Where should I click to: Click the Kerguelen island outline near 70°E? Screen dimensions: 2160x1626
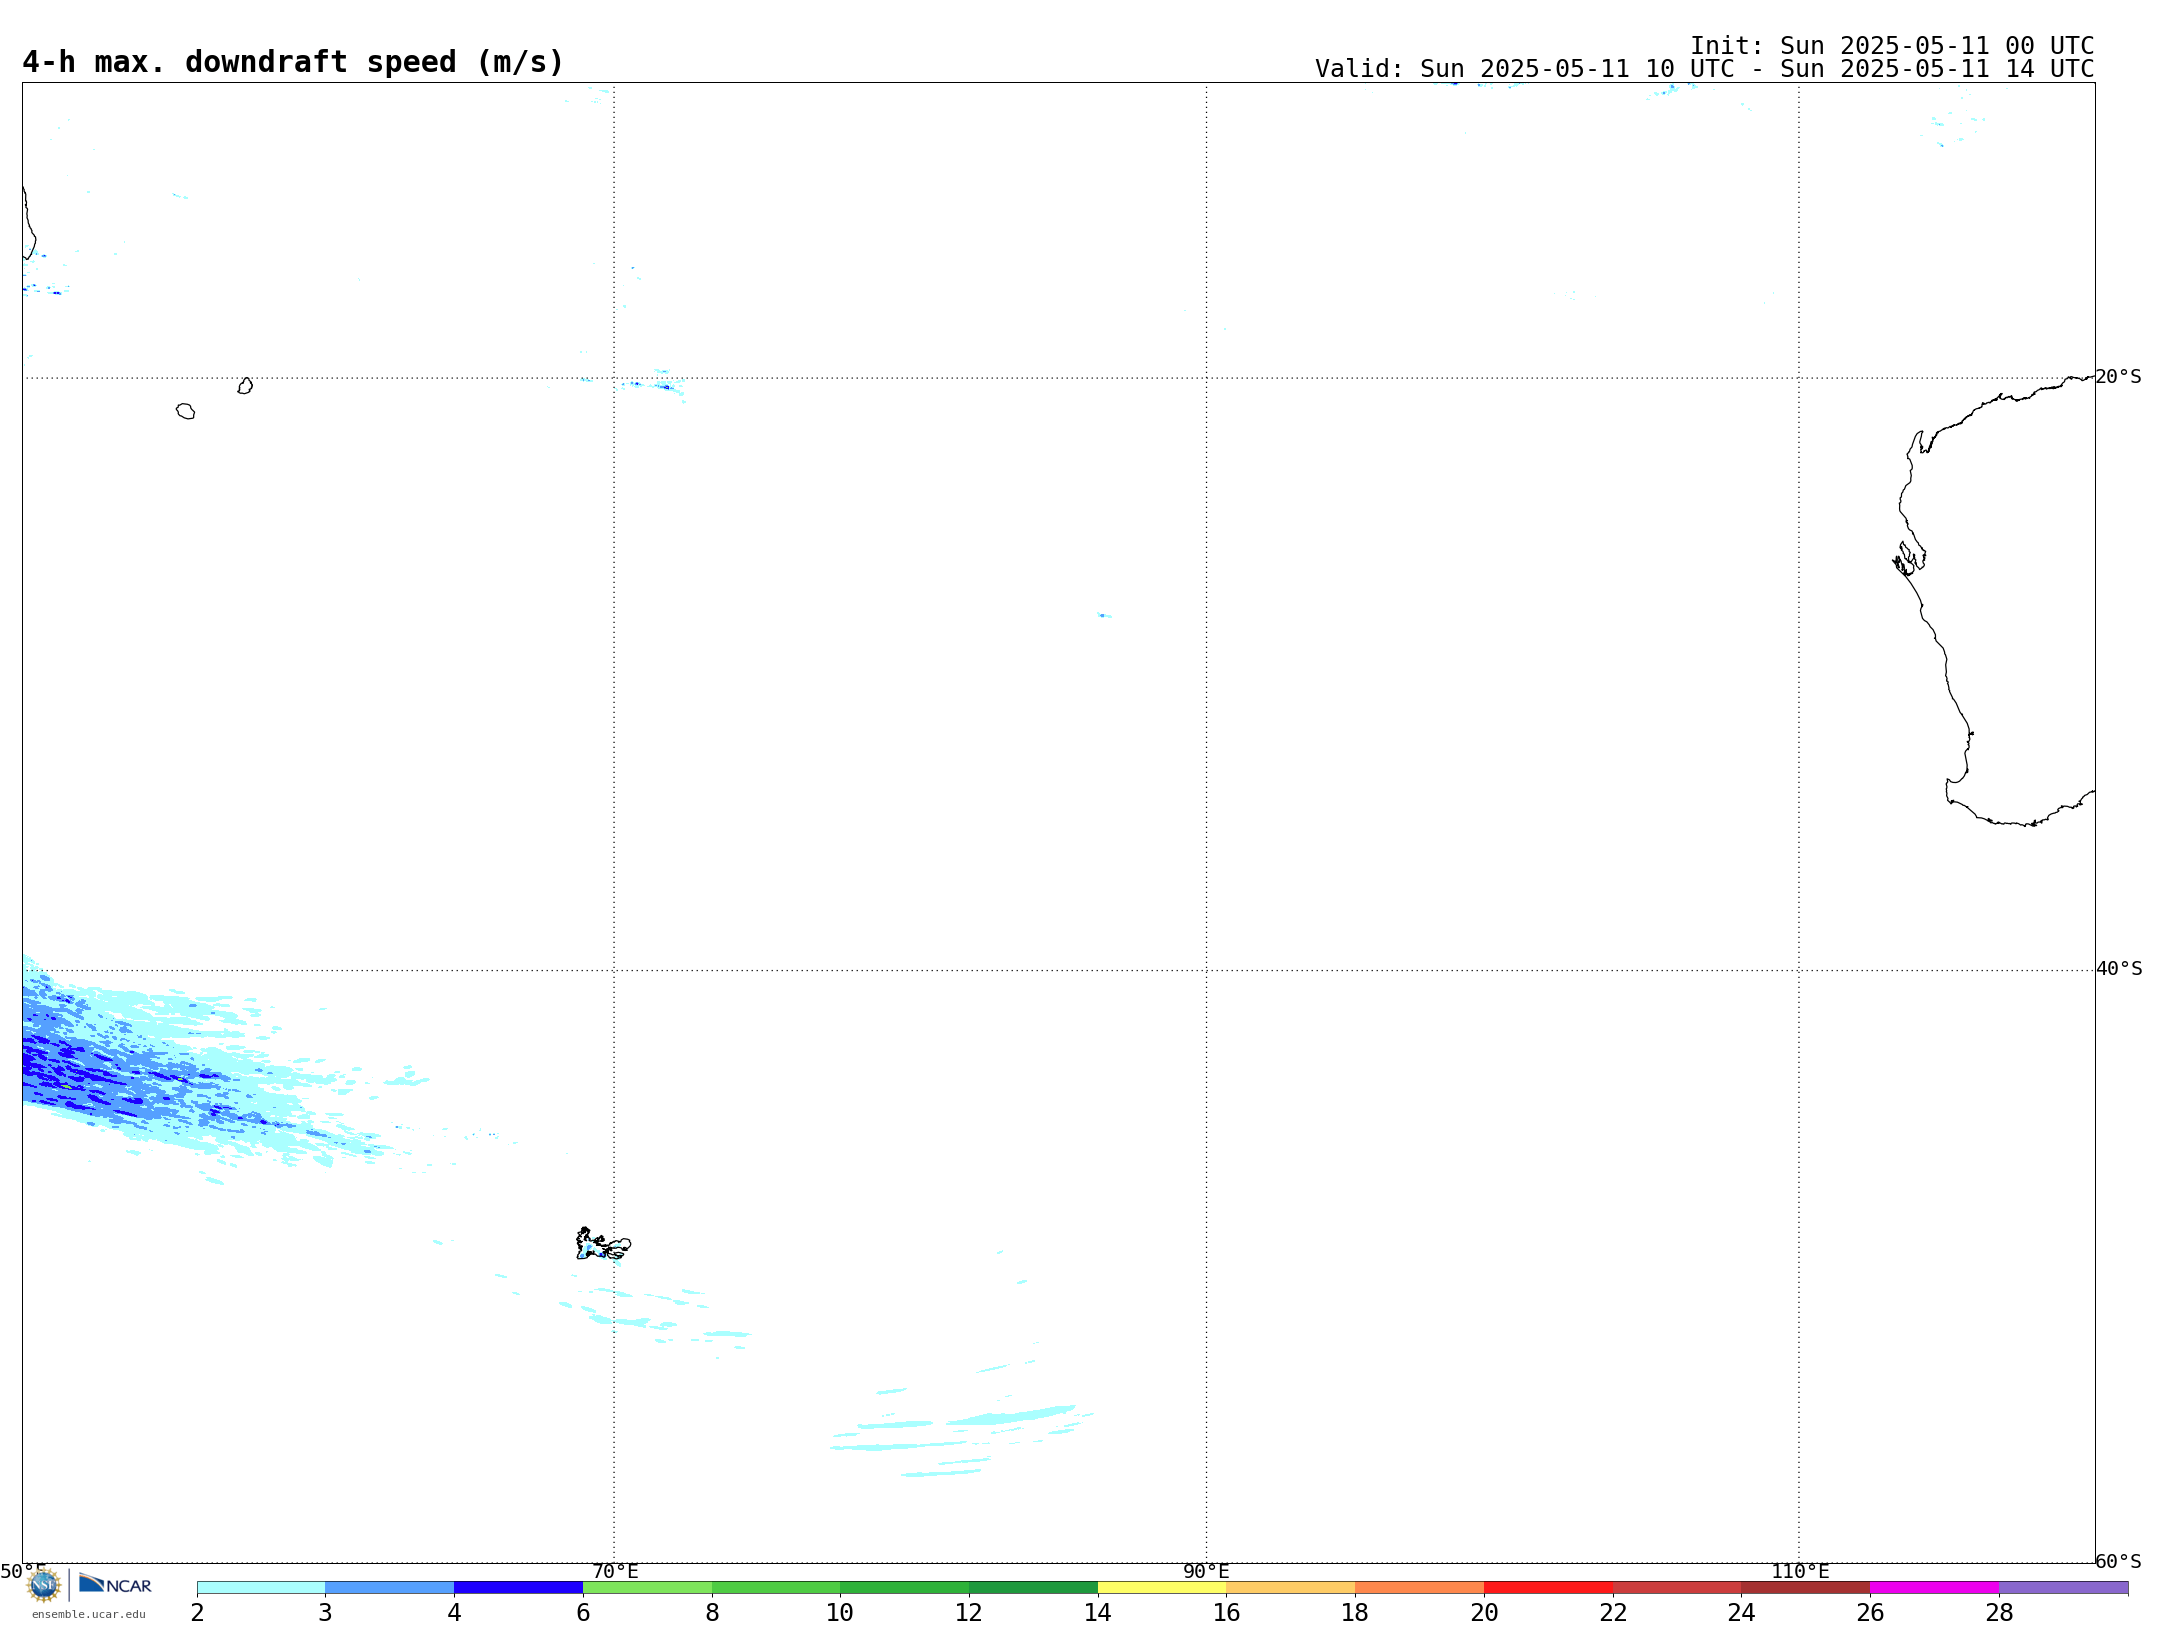click(x=603, y=1244)
